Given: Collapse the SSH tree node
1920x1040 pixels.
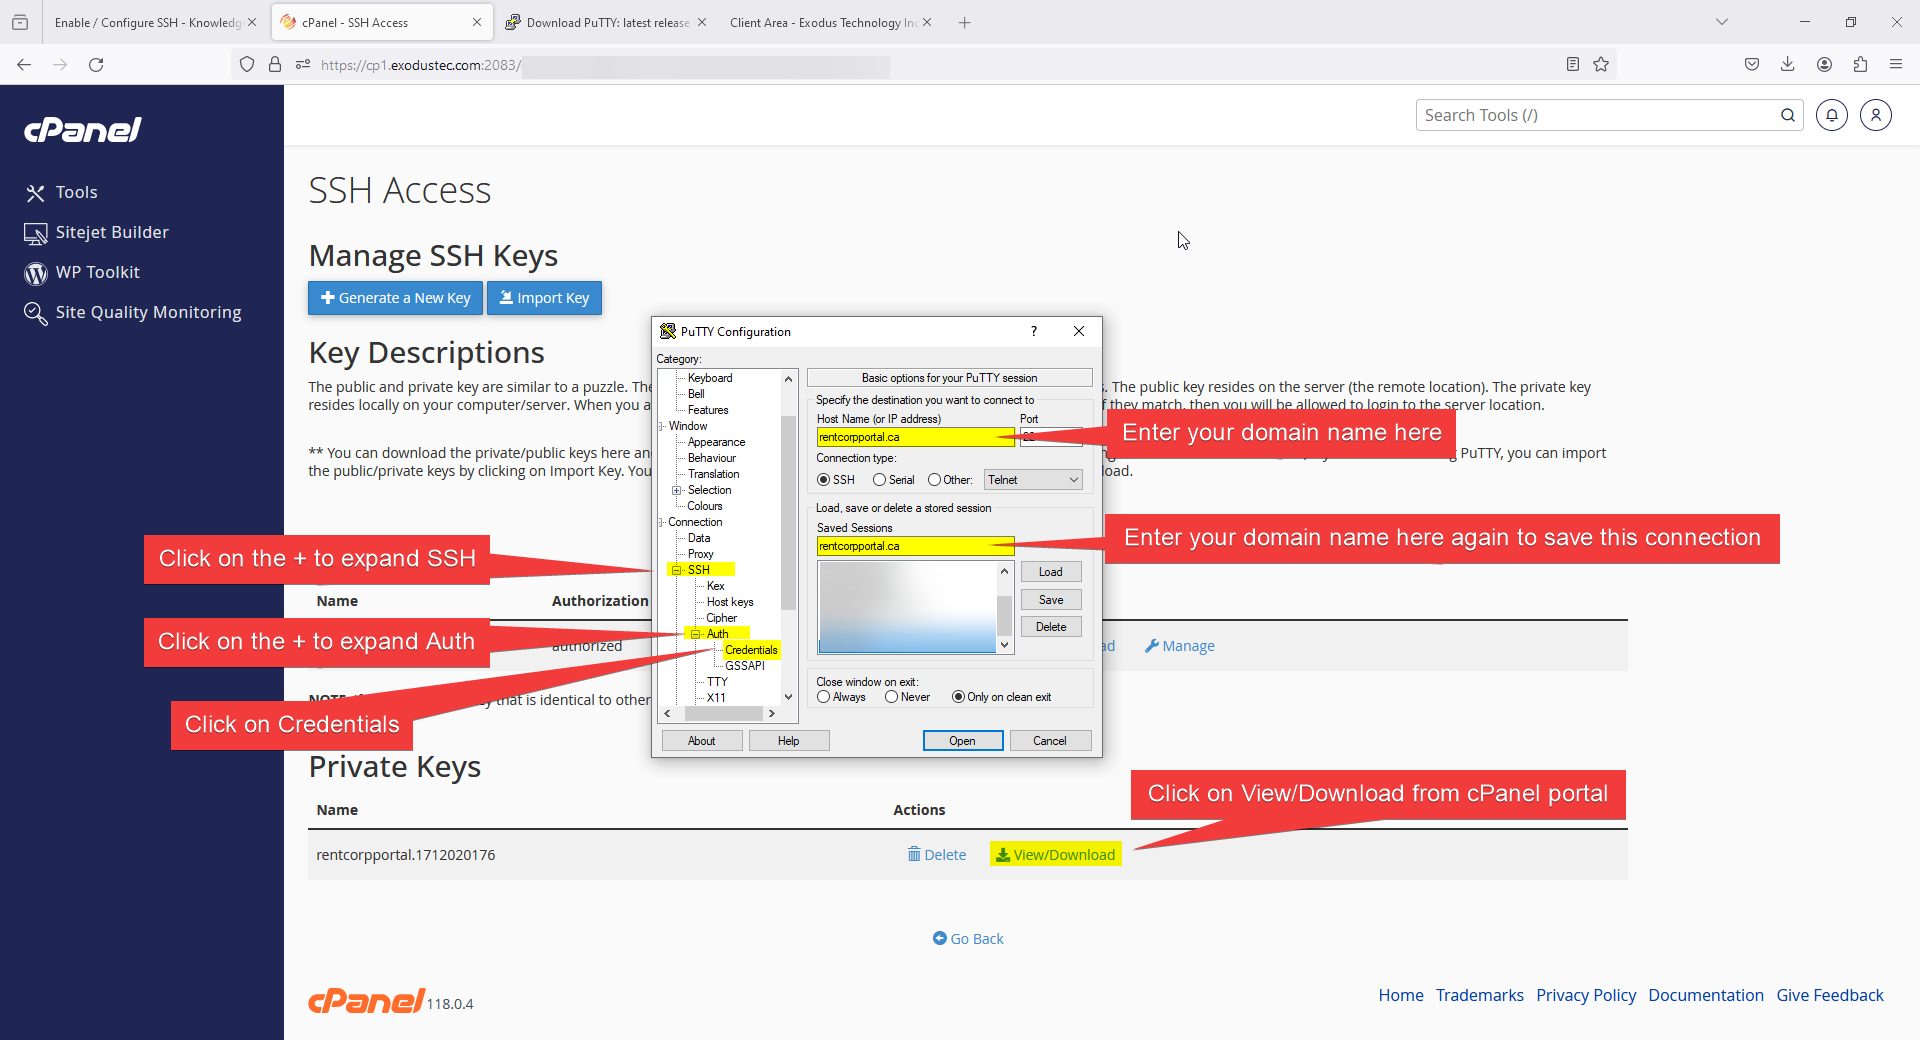Looking at the screenshot, I should (x=677, y=570).
